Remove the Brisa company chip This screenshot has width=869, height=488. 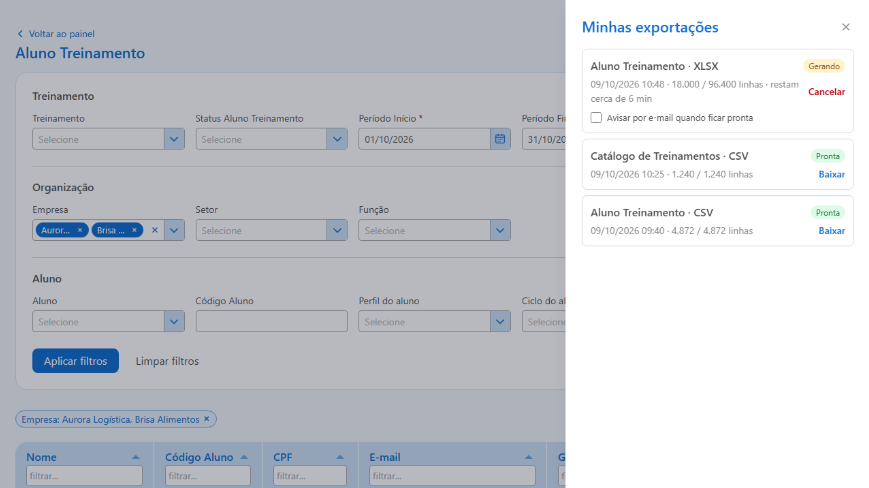134,230
